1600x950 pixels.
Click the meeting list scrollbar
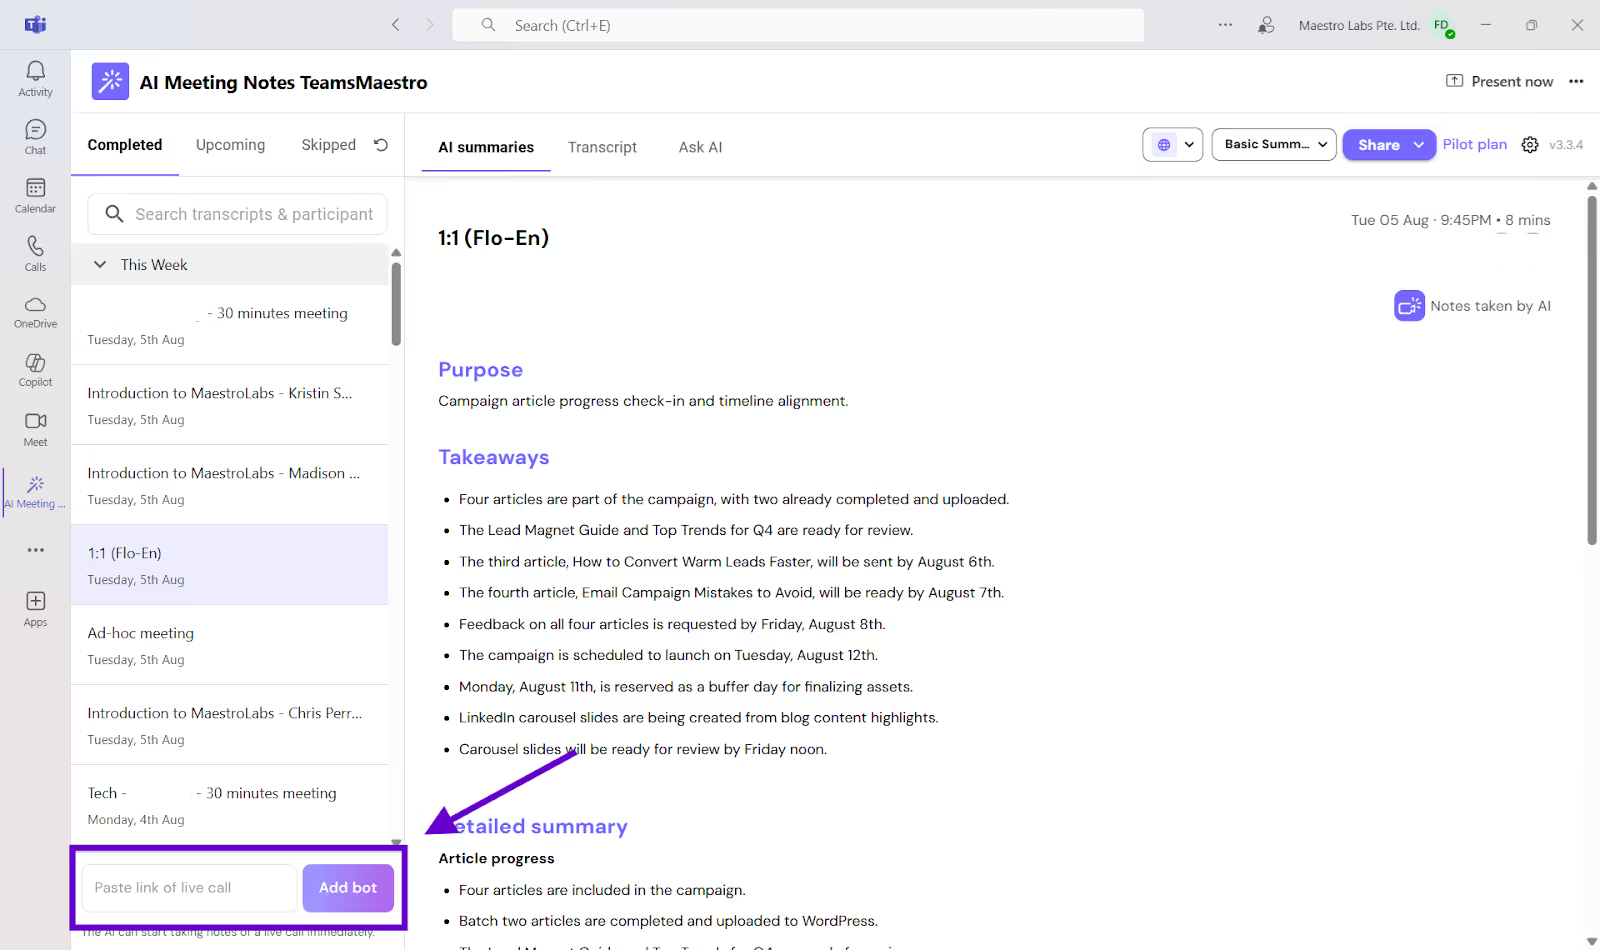pyautogui.click(x=396, y=304)
